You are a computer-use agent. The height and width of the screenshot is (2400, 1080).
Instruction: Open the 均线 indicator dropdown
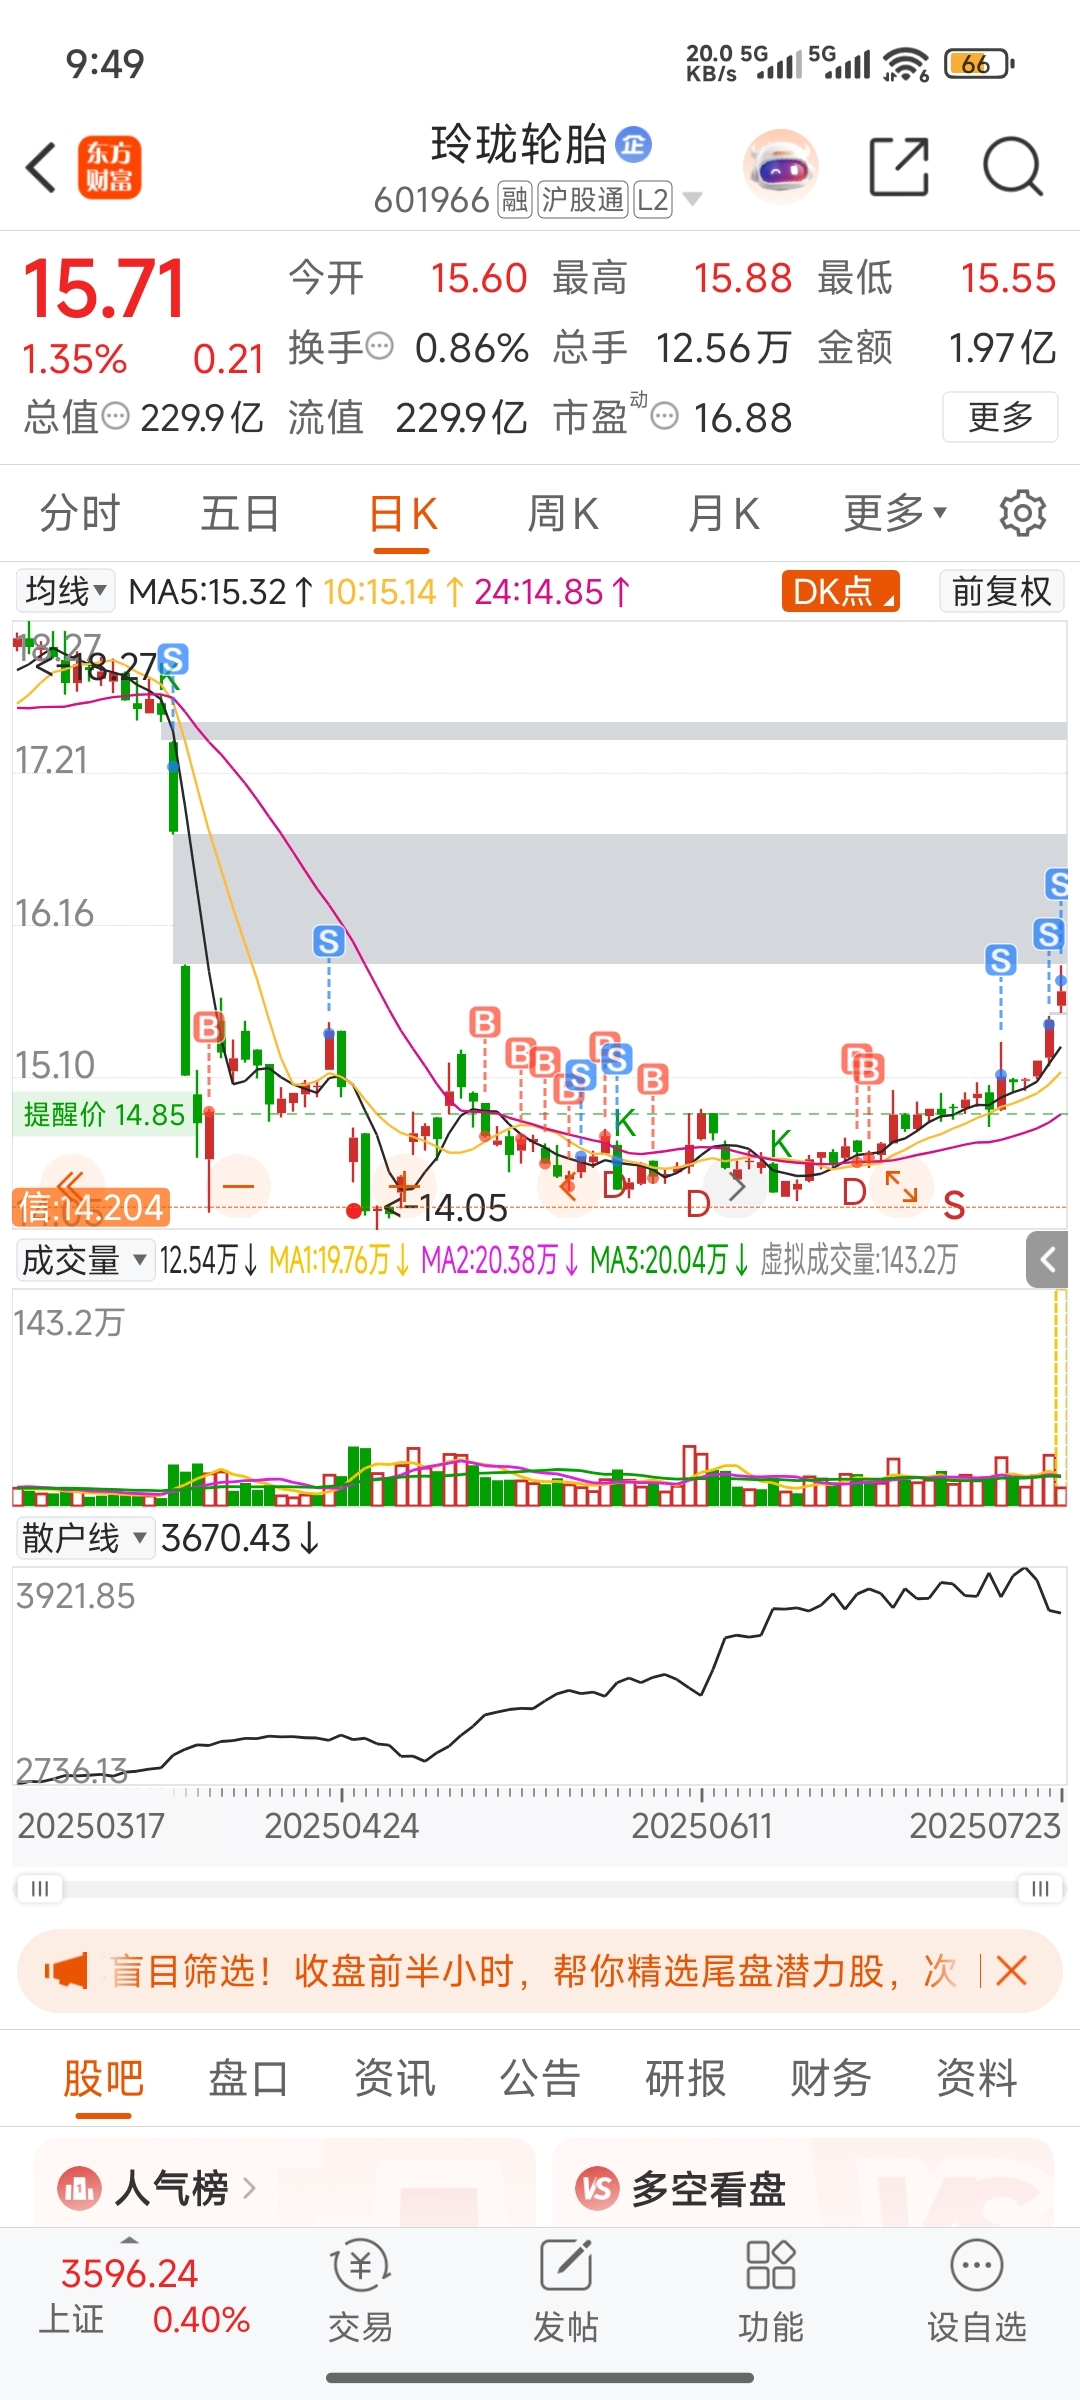point(65,591)
